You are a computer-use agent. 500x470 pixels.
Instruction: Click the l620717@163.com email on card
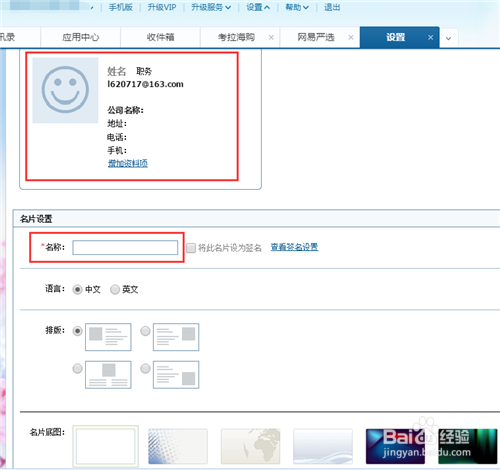(x=145, y=84)
